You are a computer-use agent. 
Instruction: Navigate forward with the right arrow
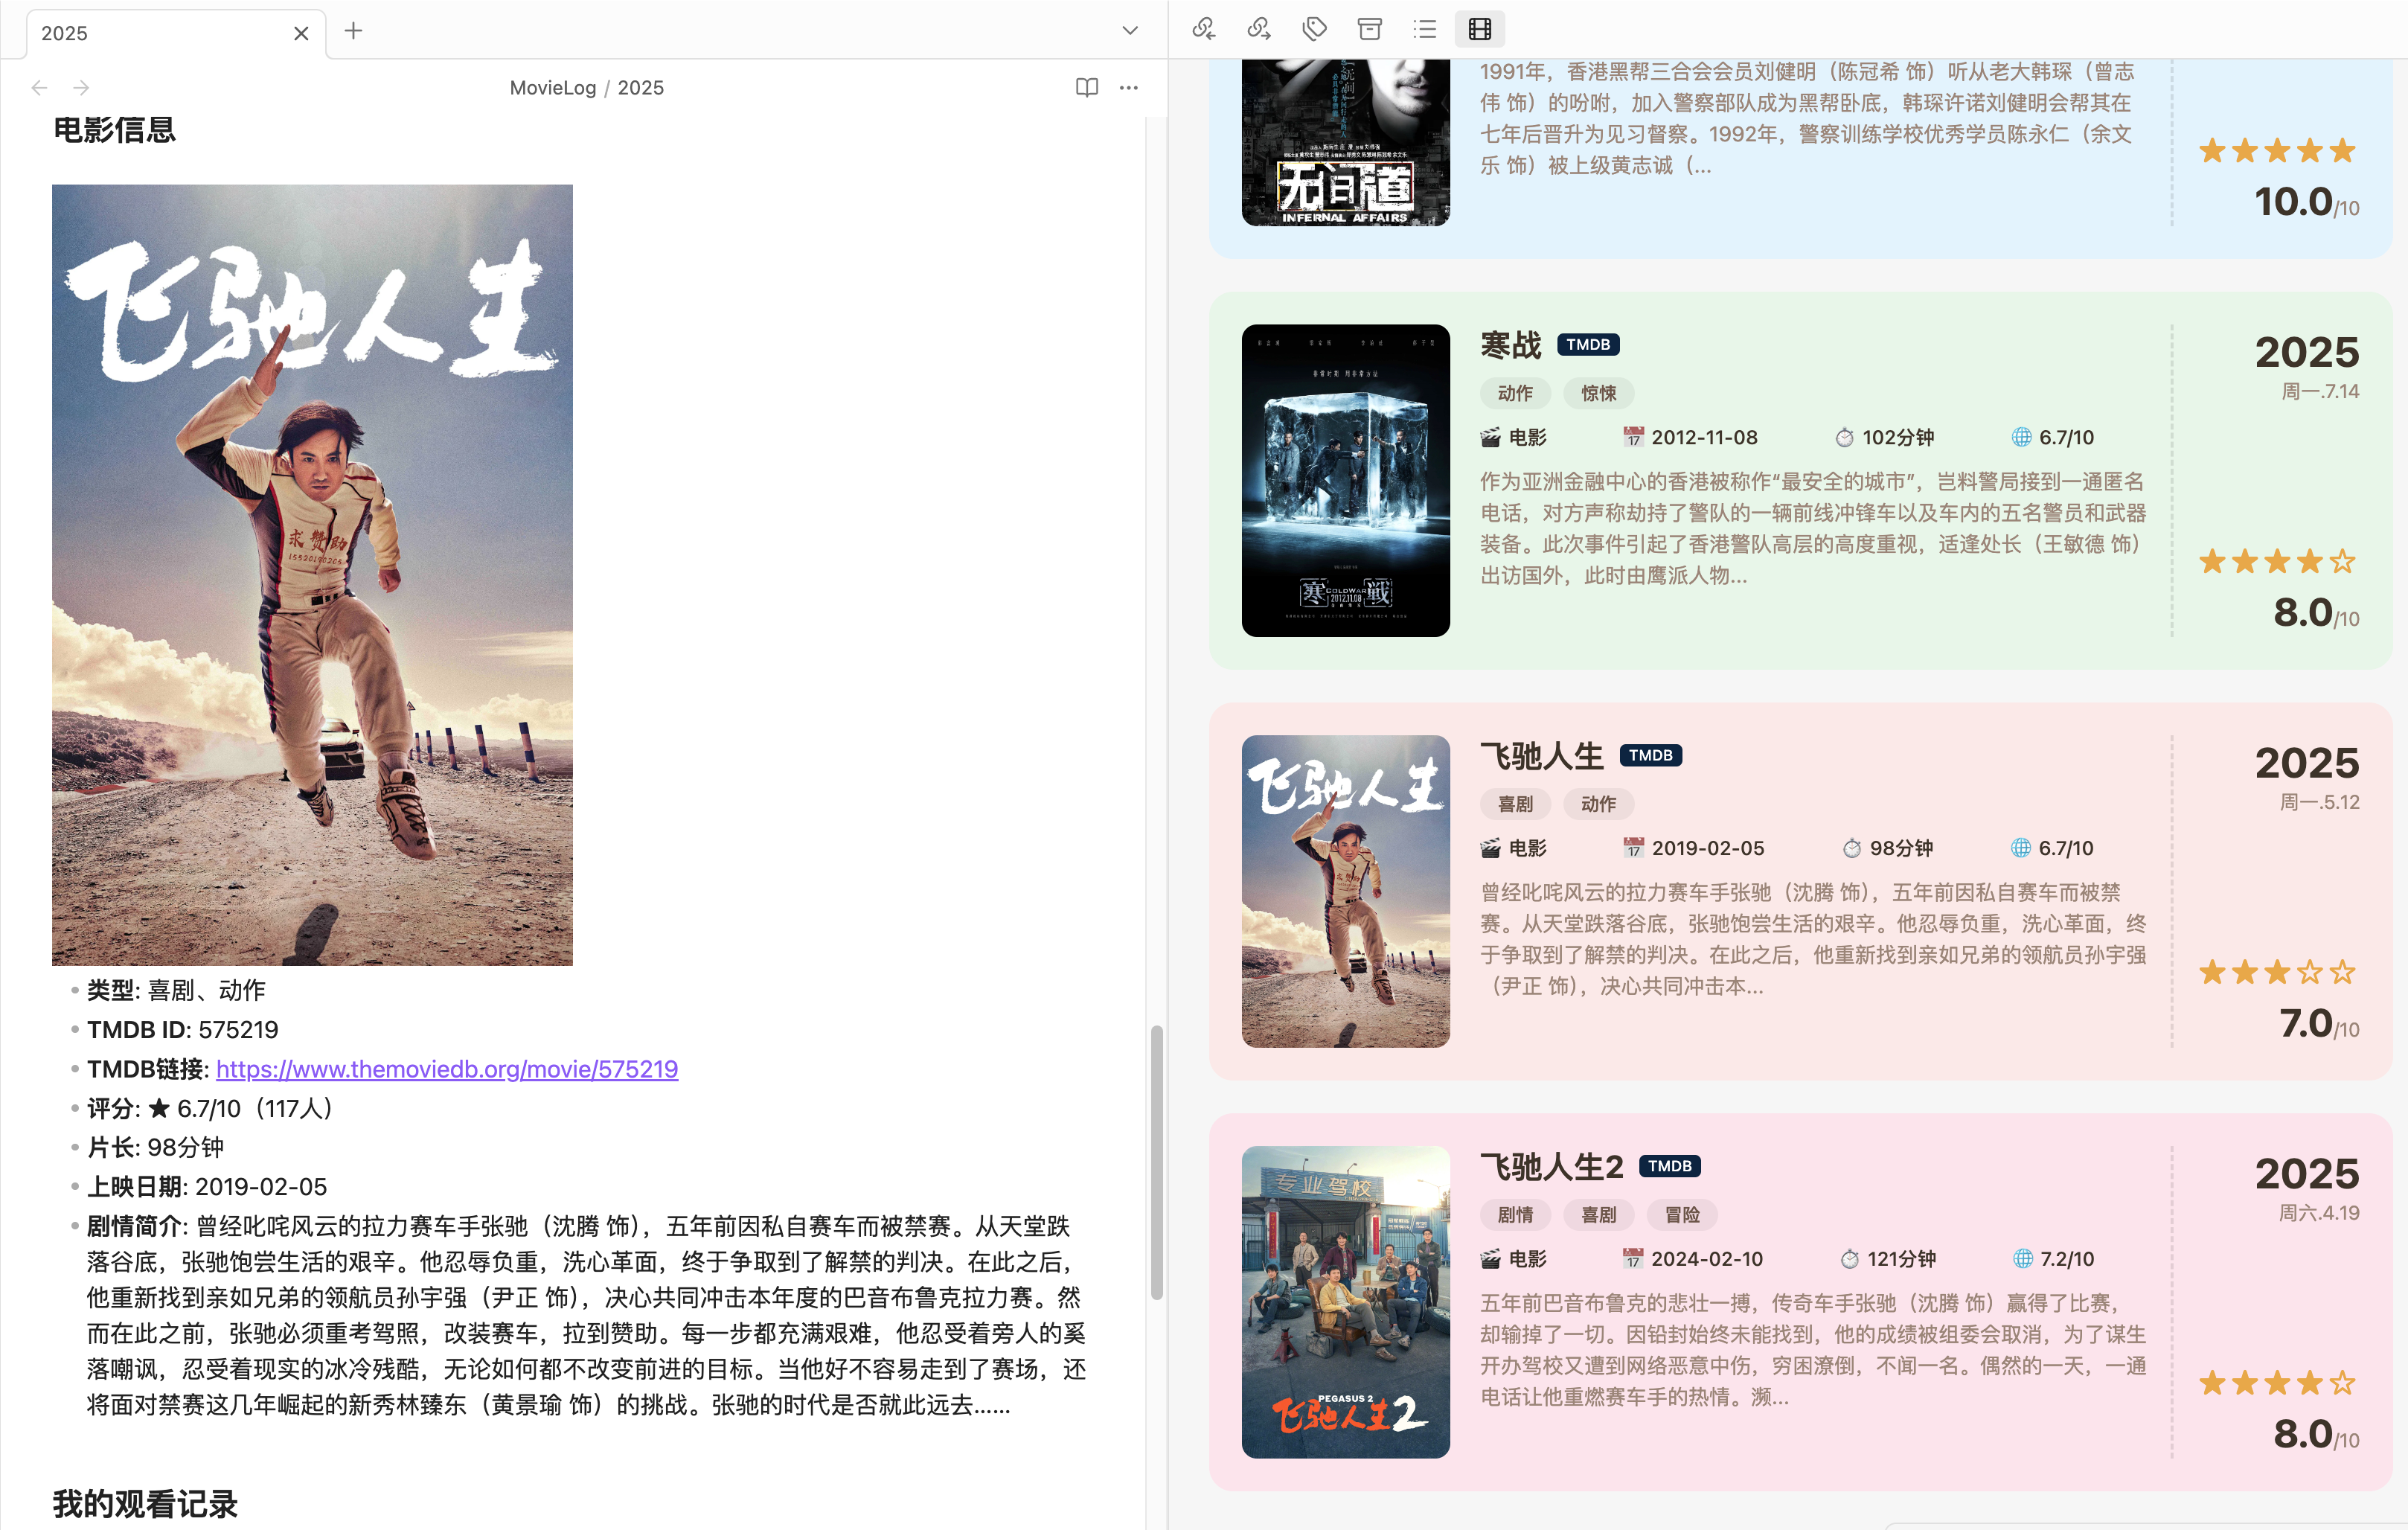81,88
